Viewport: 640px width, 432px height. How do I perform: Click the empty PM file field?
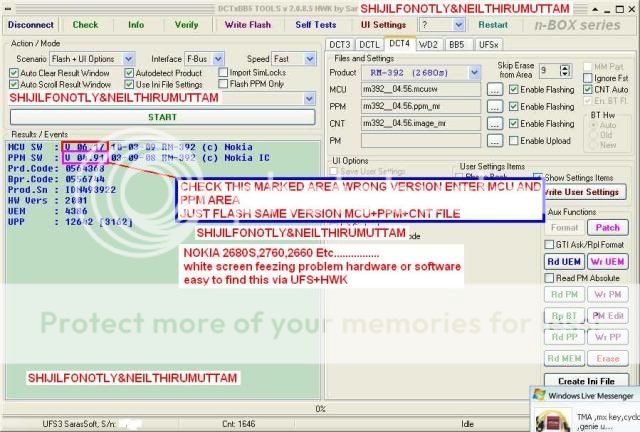[421, 140]
